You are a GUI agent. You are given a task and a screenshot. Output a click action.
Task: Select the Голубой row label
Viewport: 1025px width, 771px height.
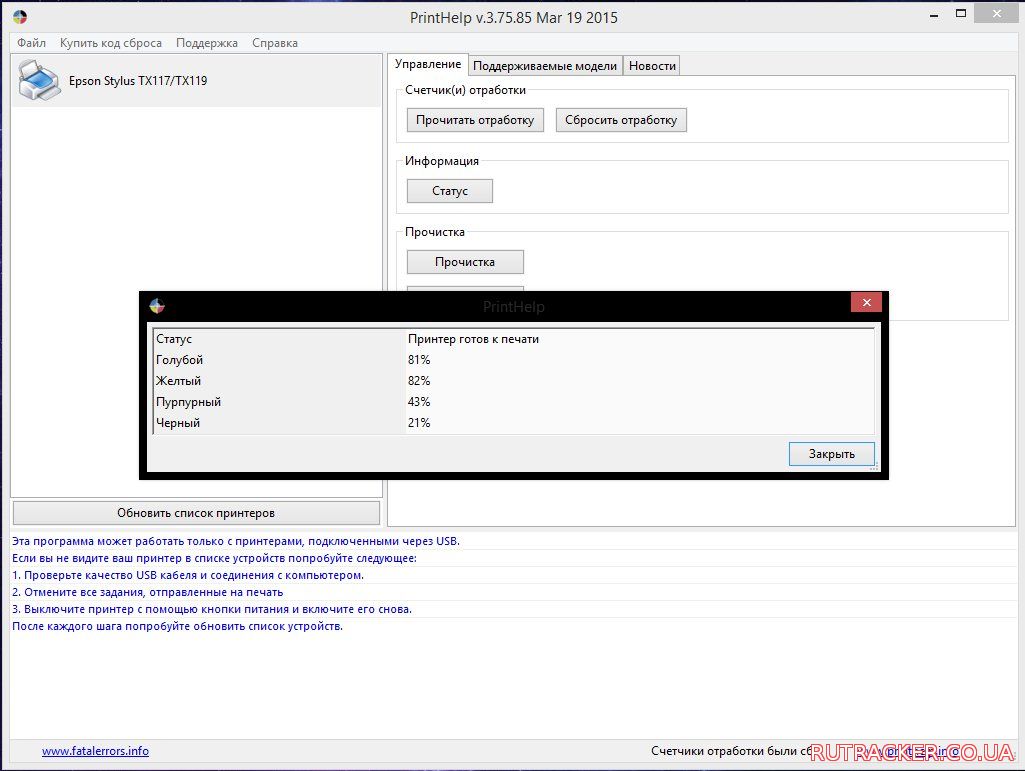click(x=180, y=360)
